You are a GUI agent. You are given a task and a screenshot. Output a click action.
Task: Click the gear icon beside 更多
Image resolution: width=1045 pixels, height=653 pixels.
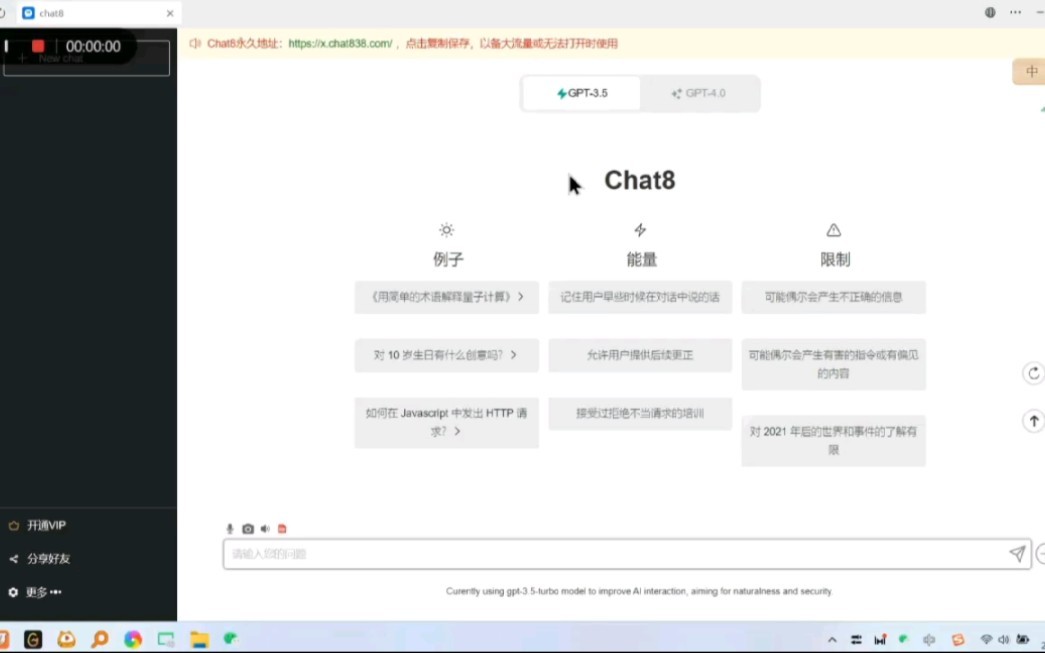coord(13,592)
